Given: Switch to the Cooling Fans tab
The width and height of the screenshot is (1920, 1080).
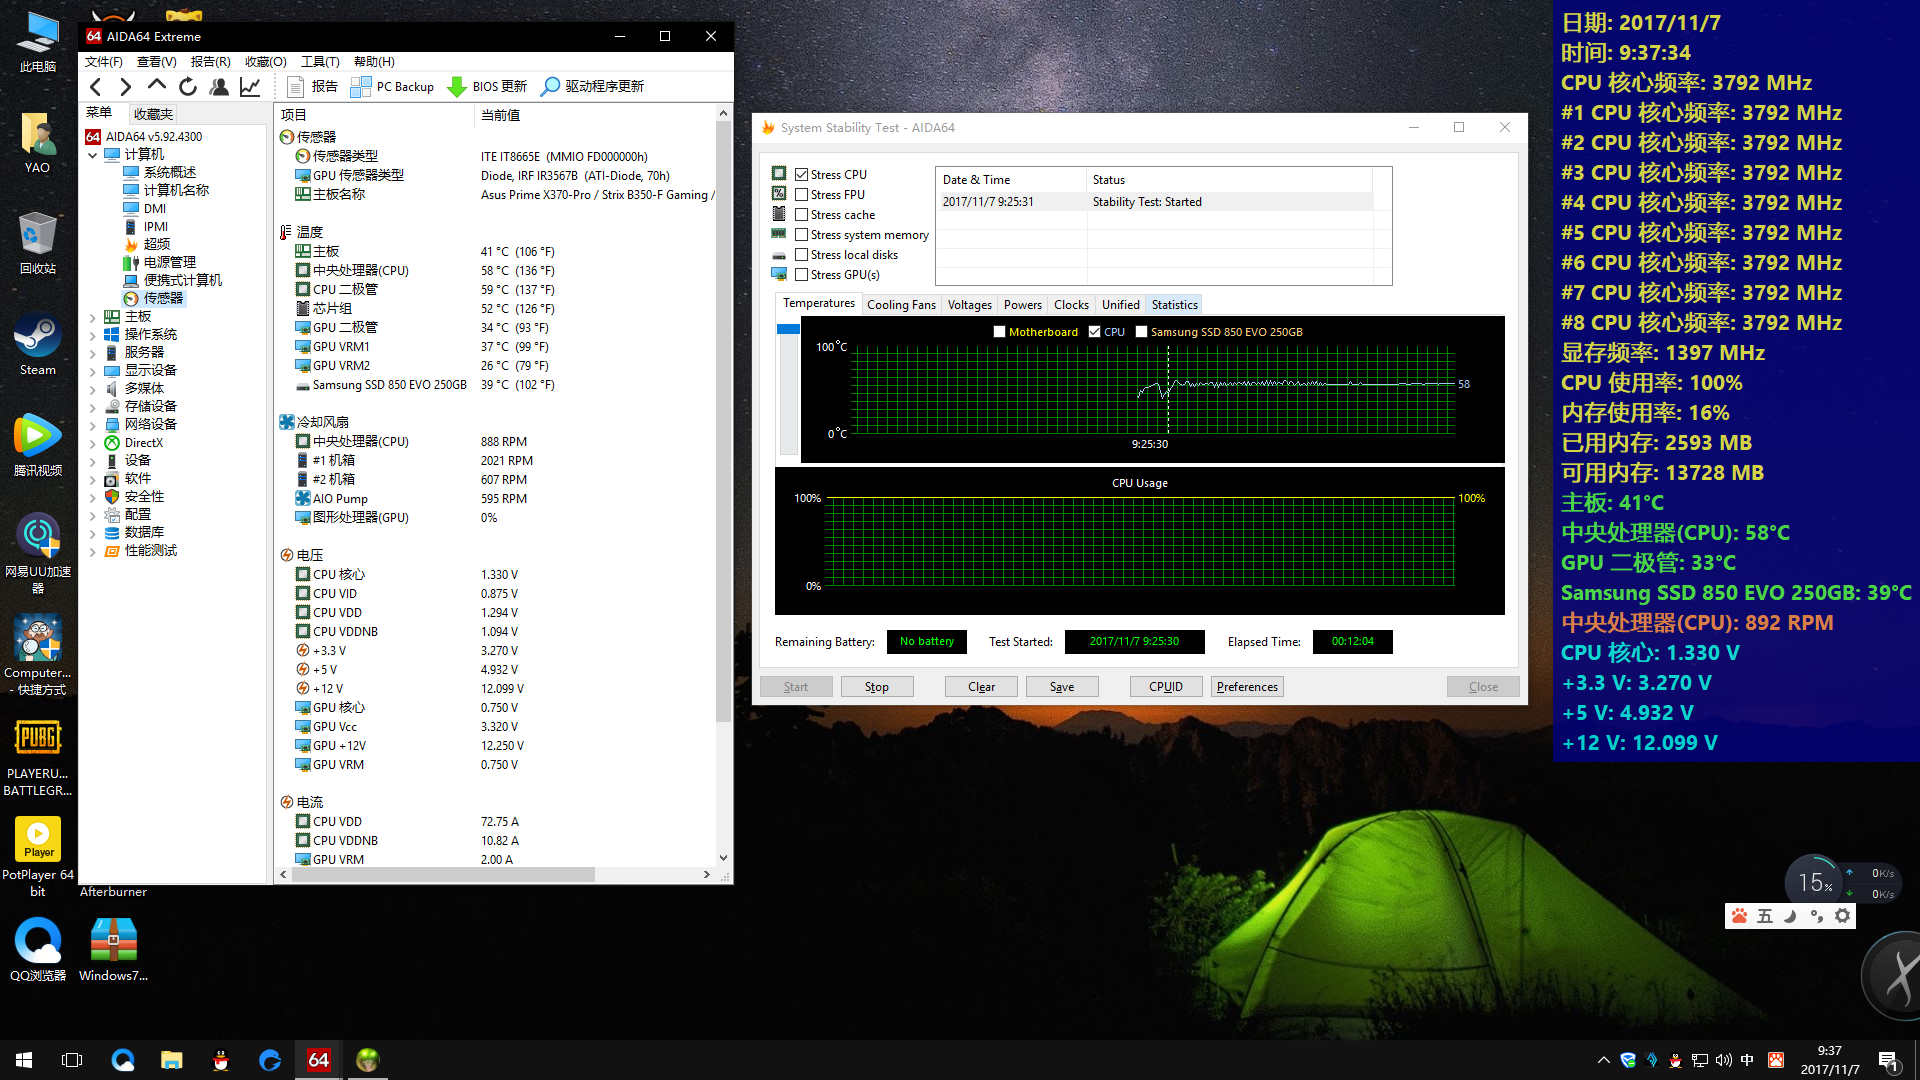Looking at the screenshot, I should [901, 305].
